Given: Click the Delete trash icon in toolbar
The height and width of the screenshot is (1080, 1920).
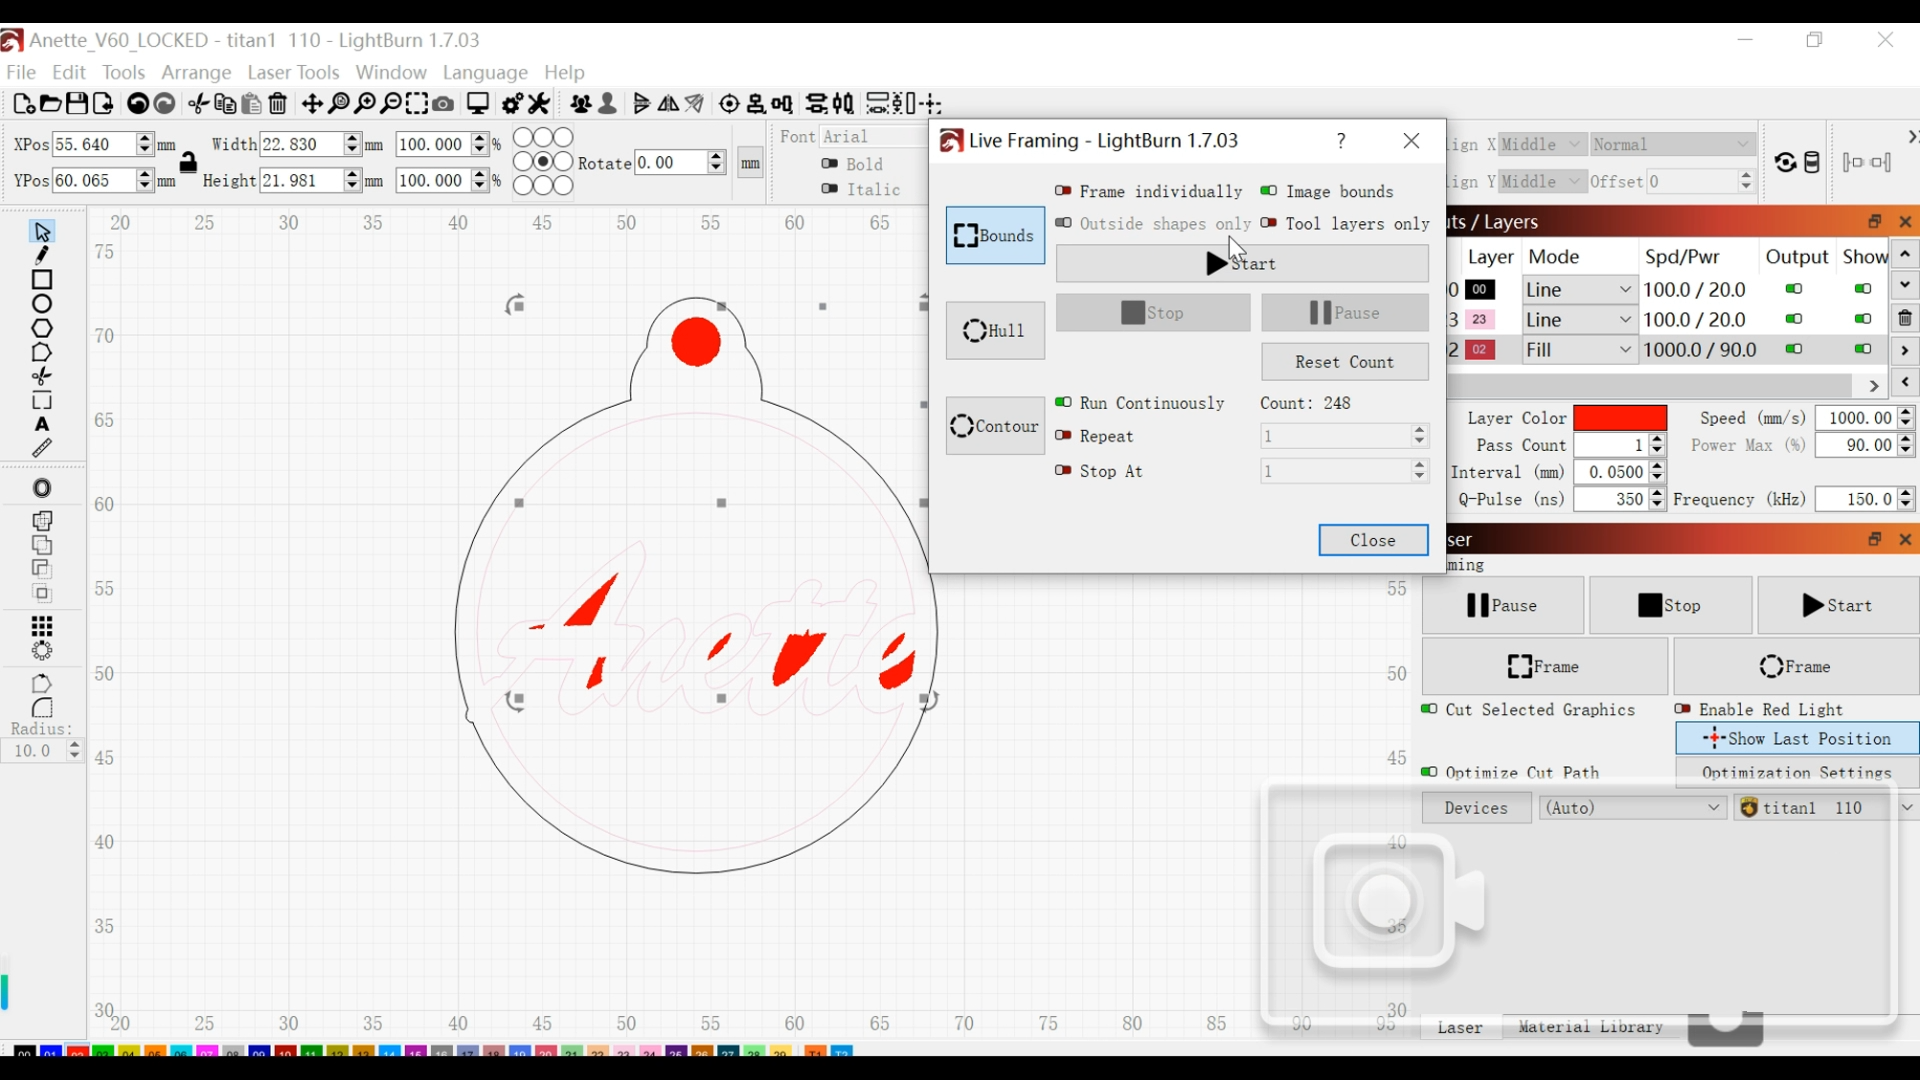Looking at the screenshot, I should (279, 104).
